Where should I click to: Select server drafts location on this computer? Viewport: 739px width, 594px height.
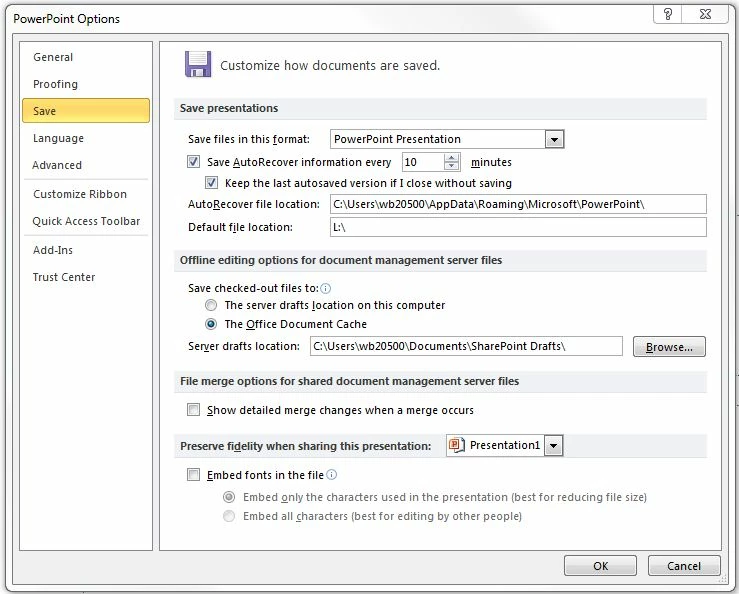pyautogui.click(x=211, y=305)
